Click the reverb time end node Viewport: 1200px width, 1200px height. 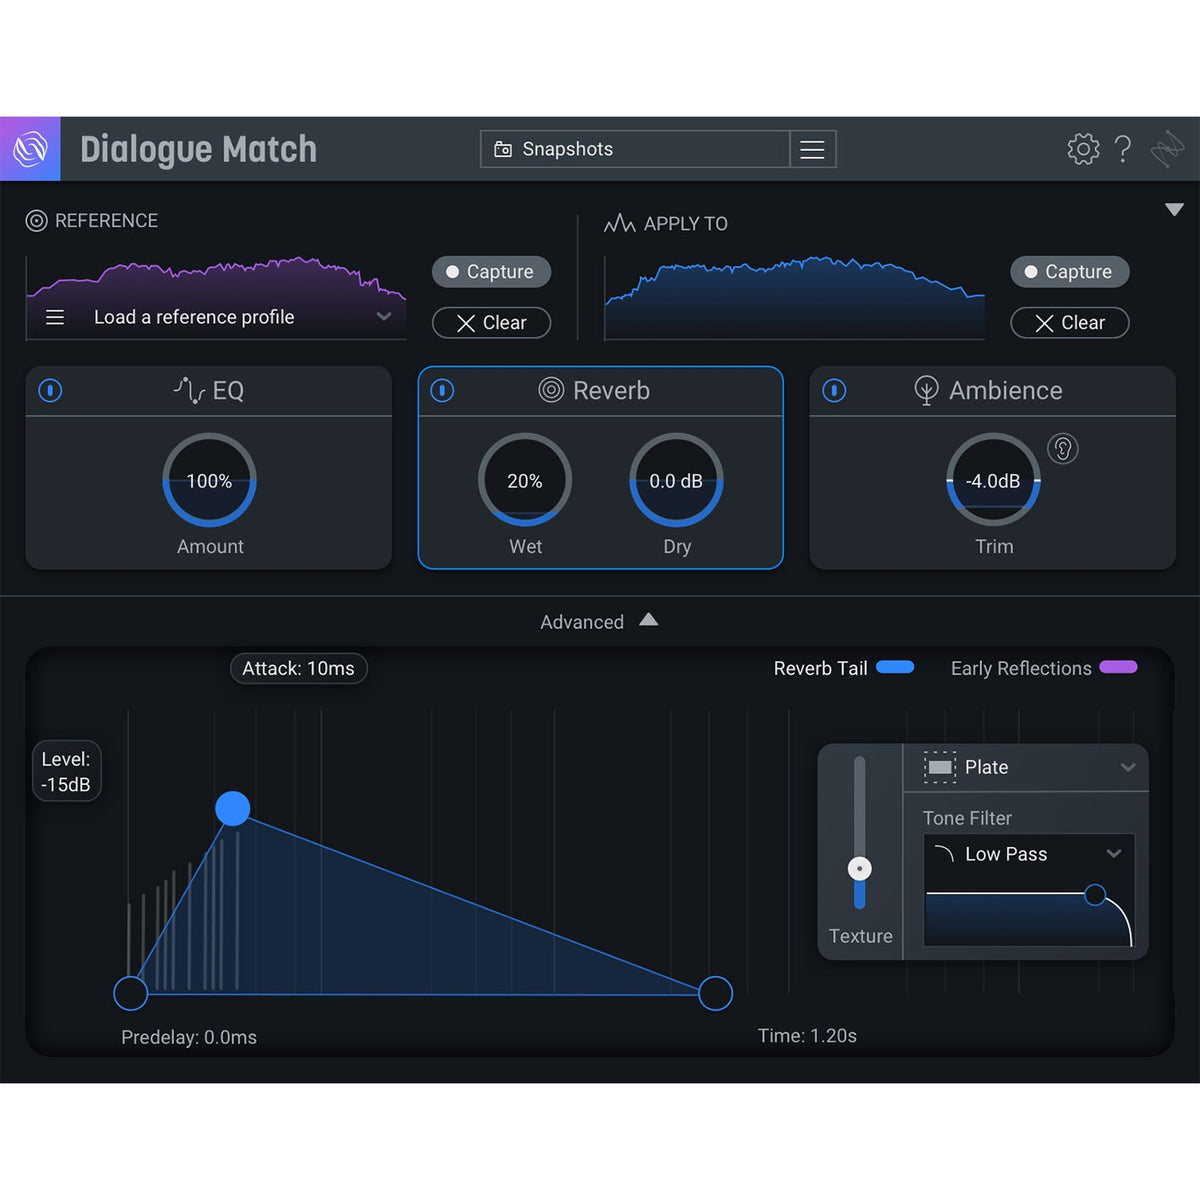pos(715,993)
